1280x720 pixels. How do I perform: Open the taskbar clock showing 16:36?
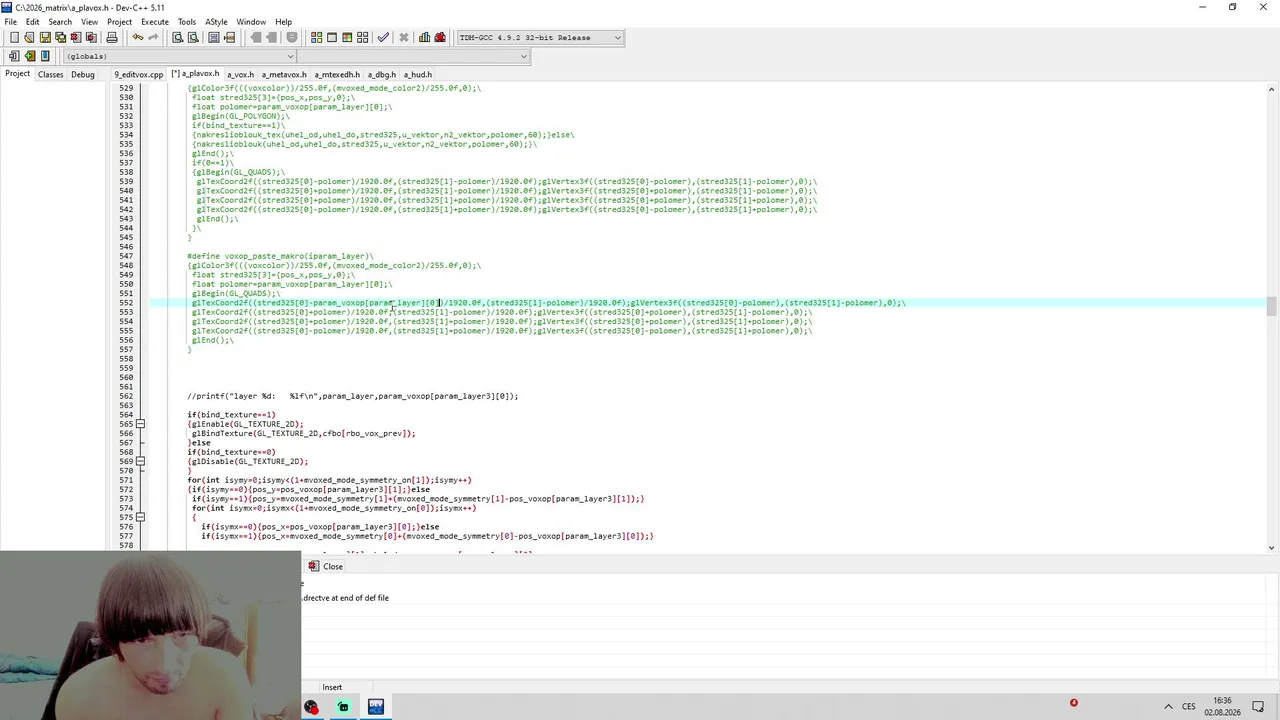click(x=1222, y=706)
